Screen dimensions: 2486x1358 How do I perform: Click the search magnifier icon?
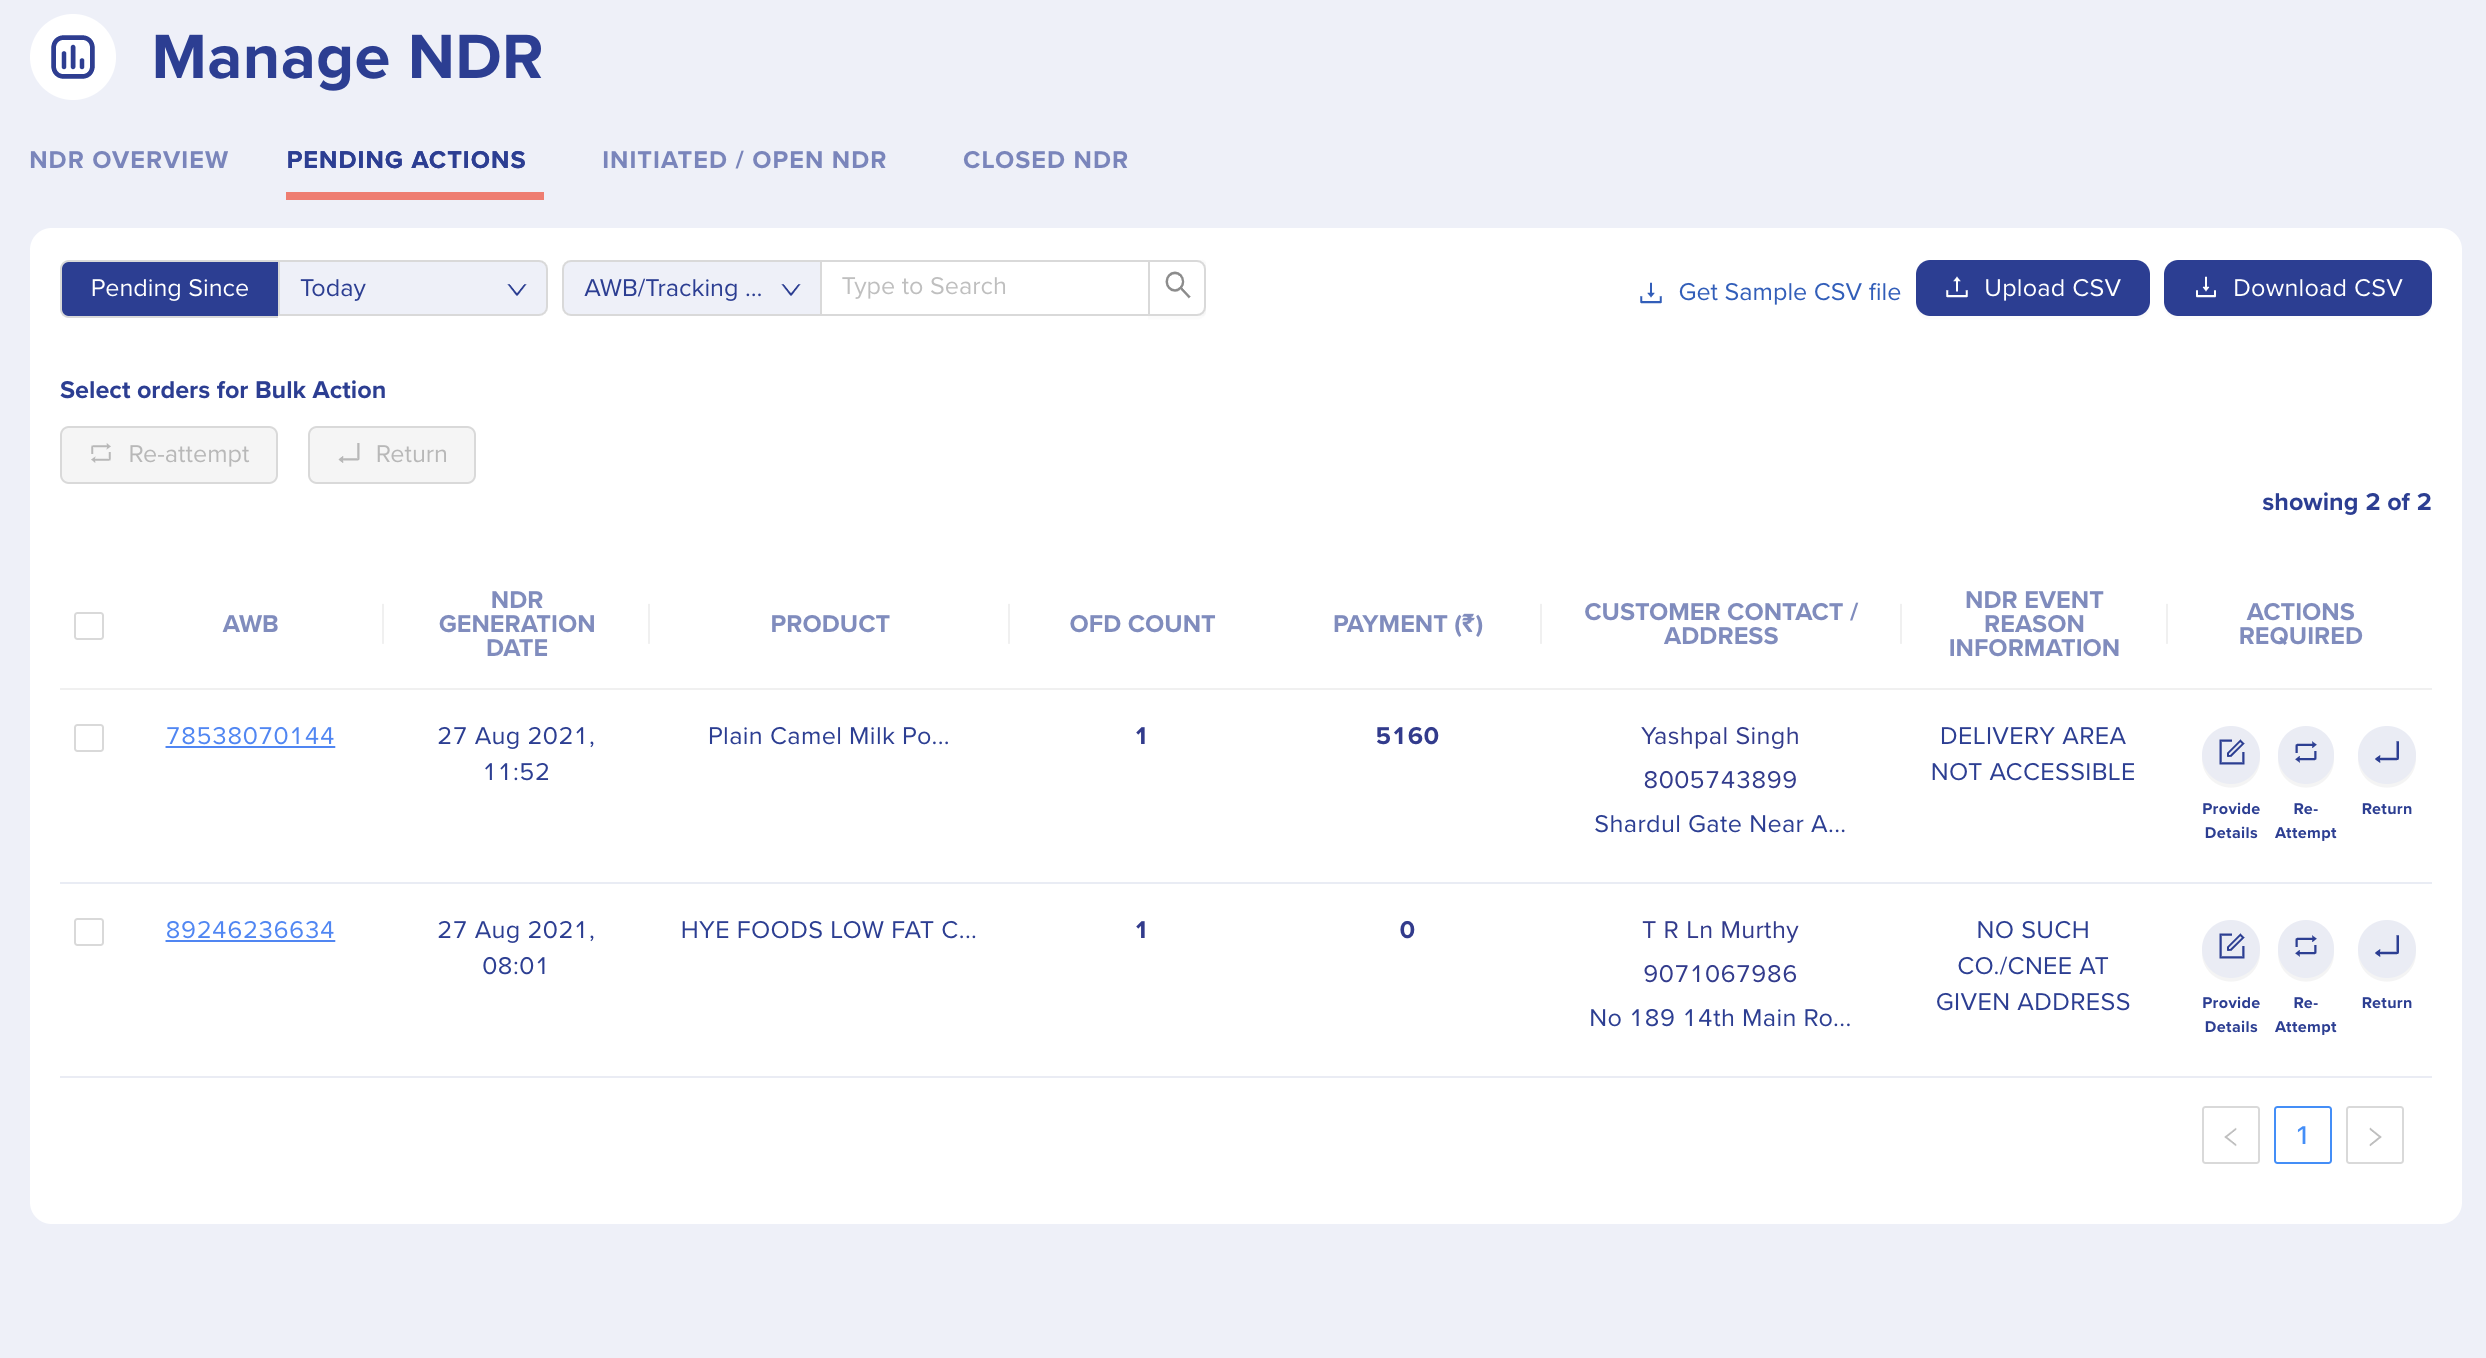(1177, 286)
